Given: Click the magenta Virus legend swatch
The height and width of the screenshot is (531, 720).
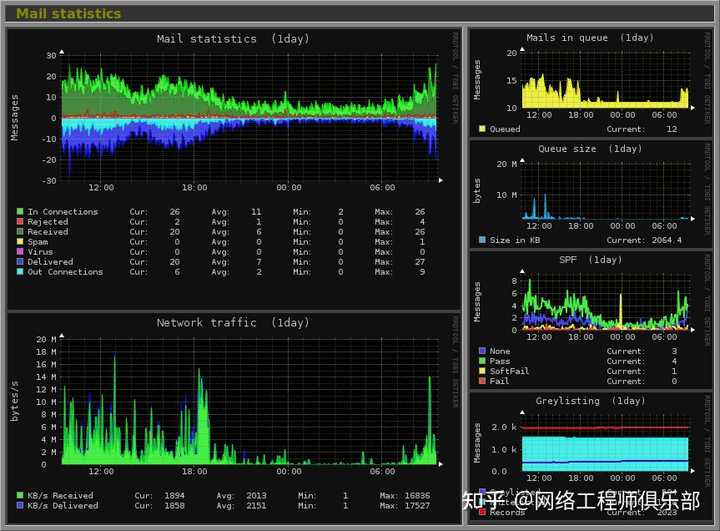Looking at the screenshot, I should pyautogui.click(x=20, y=252).
